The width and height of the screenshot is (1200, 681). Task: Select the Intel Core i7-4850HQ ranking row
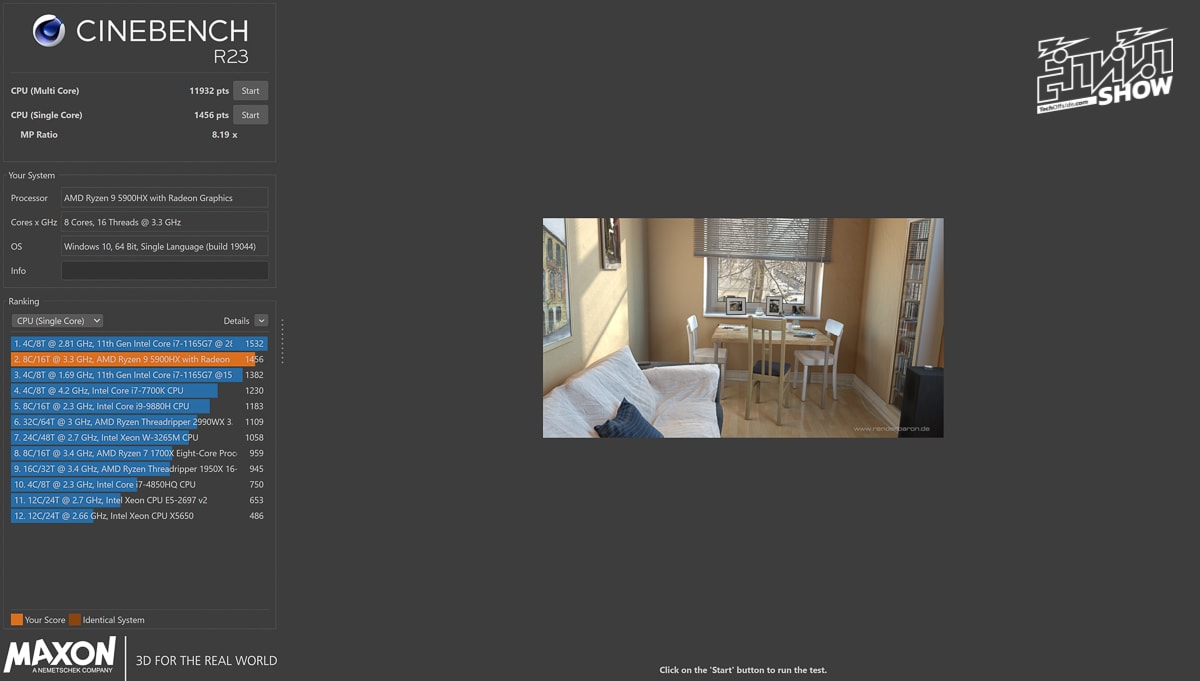(139, 484)
